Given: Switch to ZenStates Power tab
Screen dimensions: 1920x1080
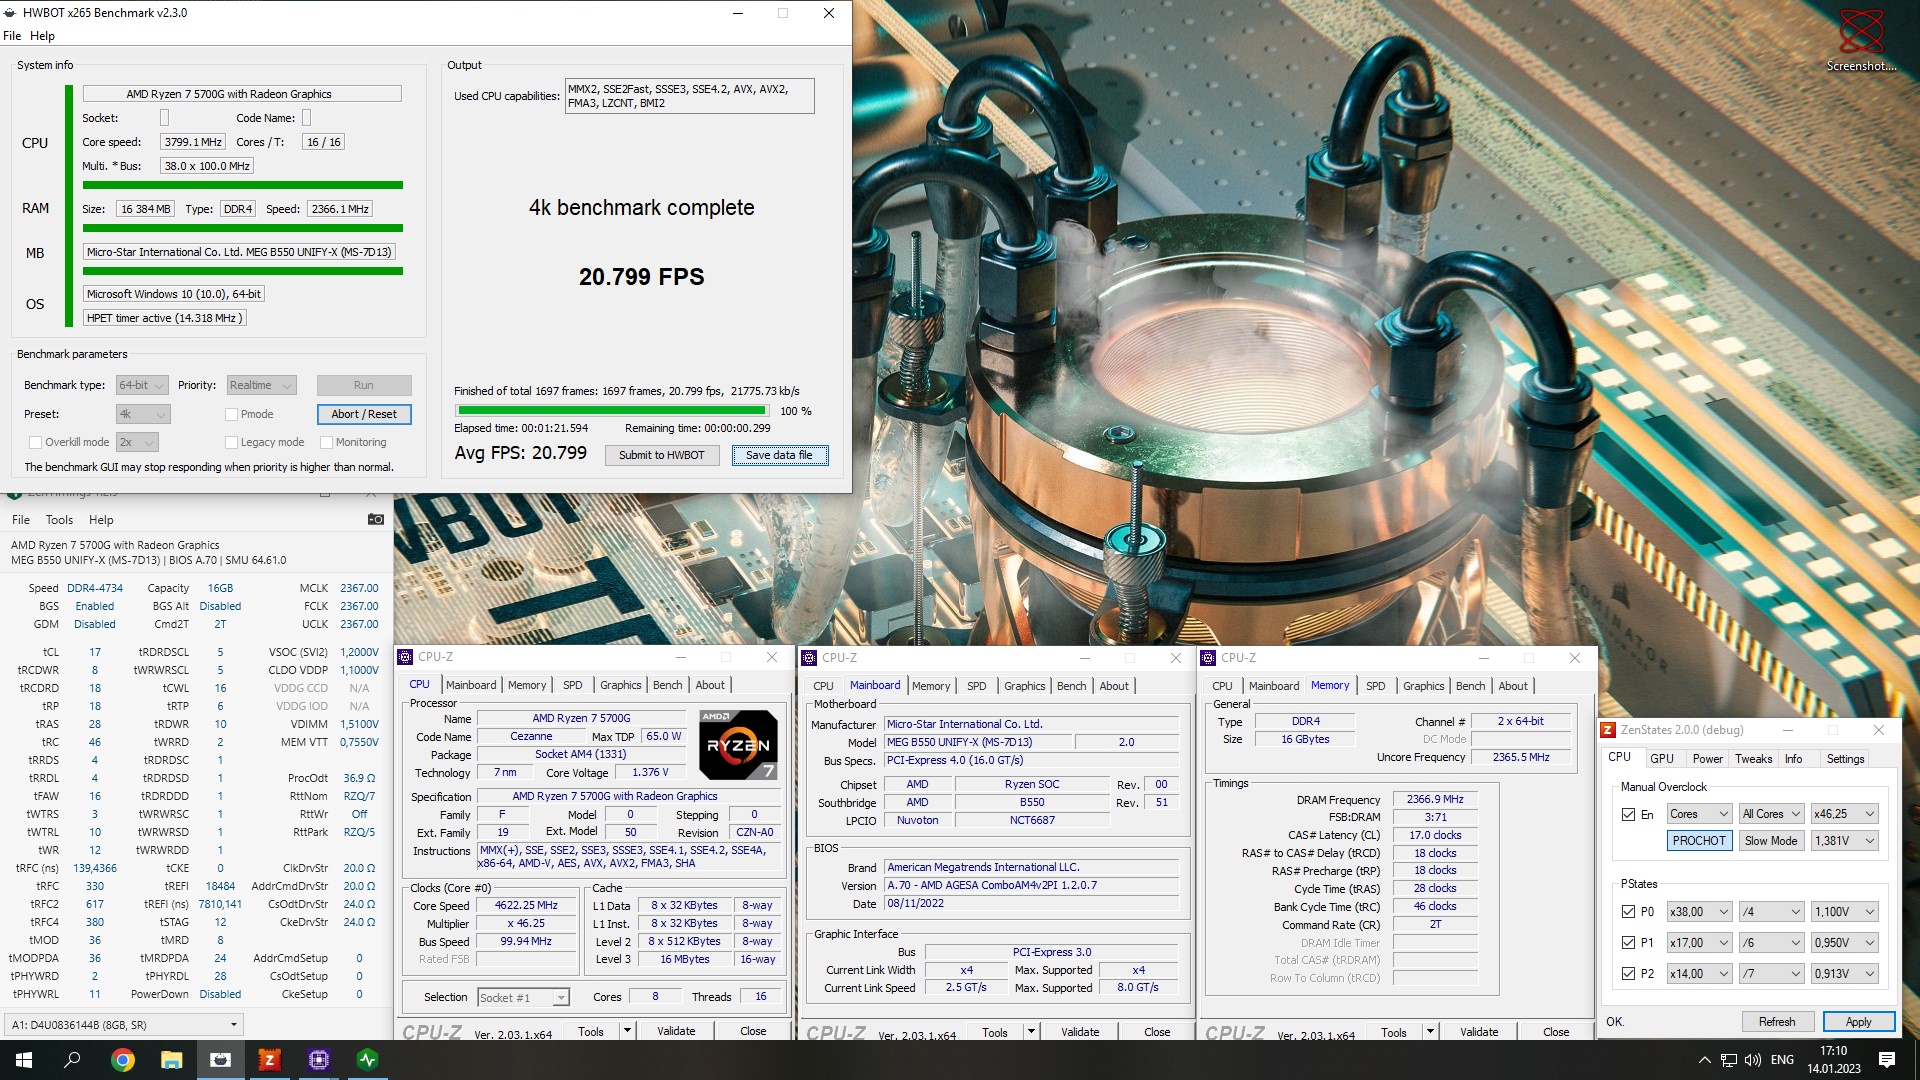Looking at the screenshot, I should 1707,759.
